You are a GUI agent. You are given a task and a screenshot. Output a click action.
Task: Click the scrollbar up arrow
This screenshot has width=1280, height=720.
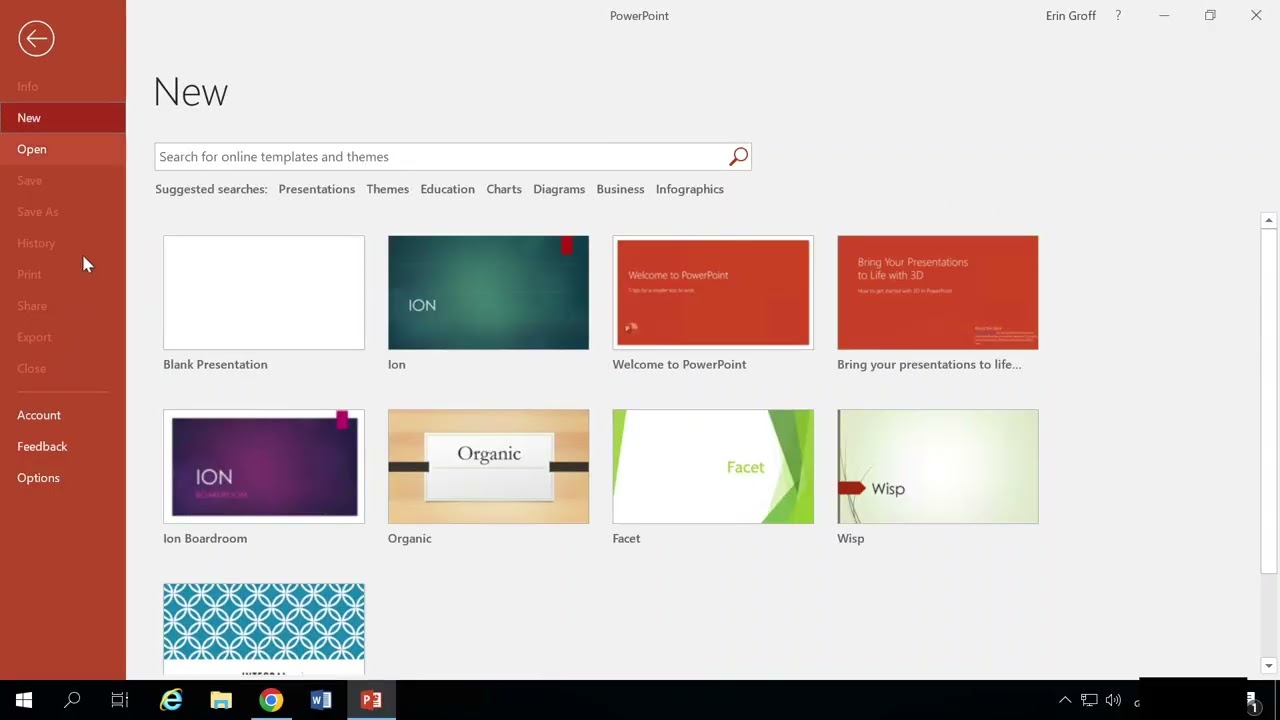coord(1268,220)
